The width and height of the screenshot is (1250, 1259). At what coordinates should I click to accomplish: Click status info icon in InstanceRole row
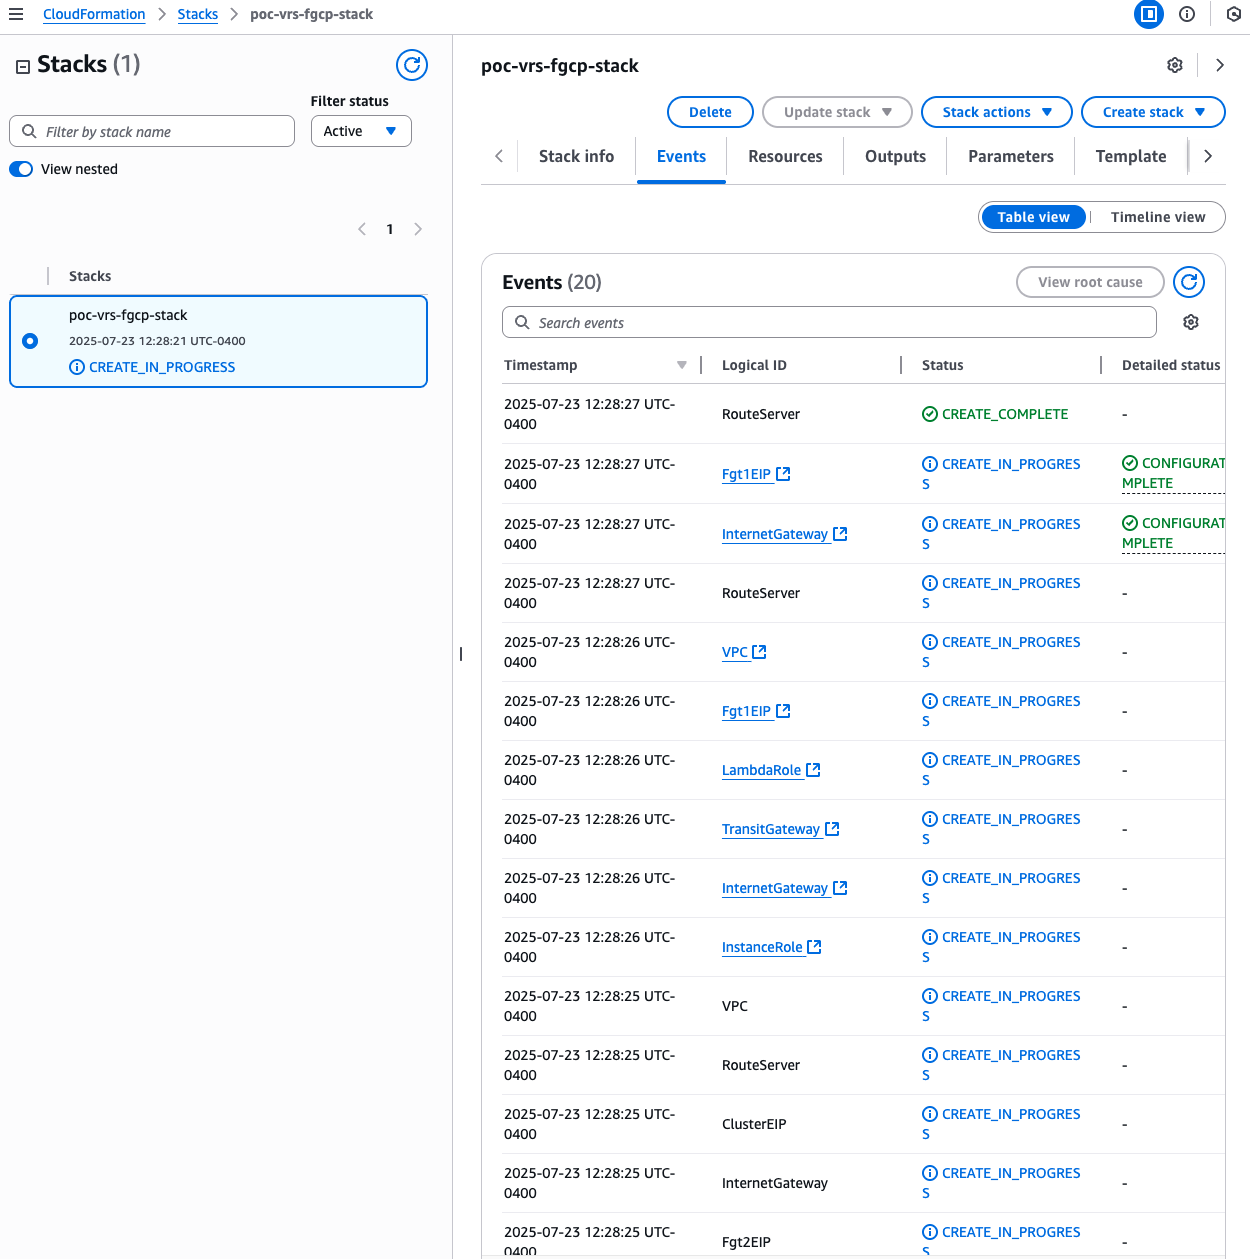(930, 937)
